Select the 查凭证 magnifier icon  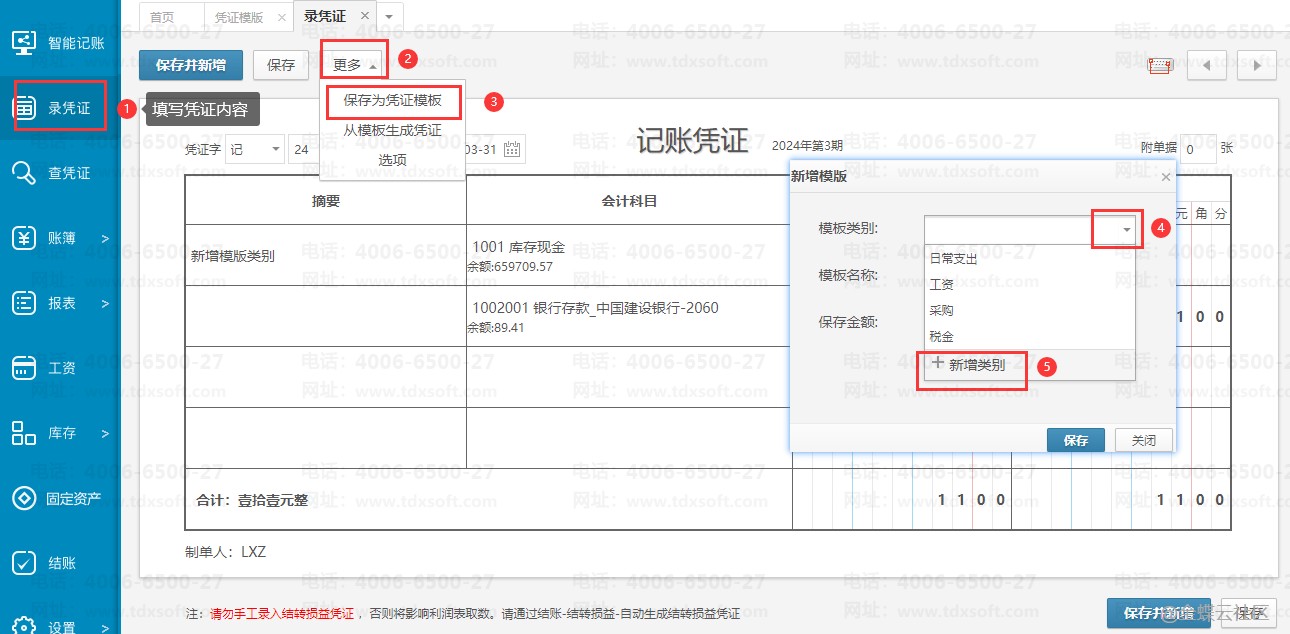24,173
